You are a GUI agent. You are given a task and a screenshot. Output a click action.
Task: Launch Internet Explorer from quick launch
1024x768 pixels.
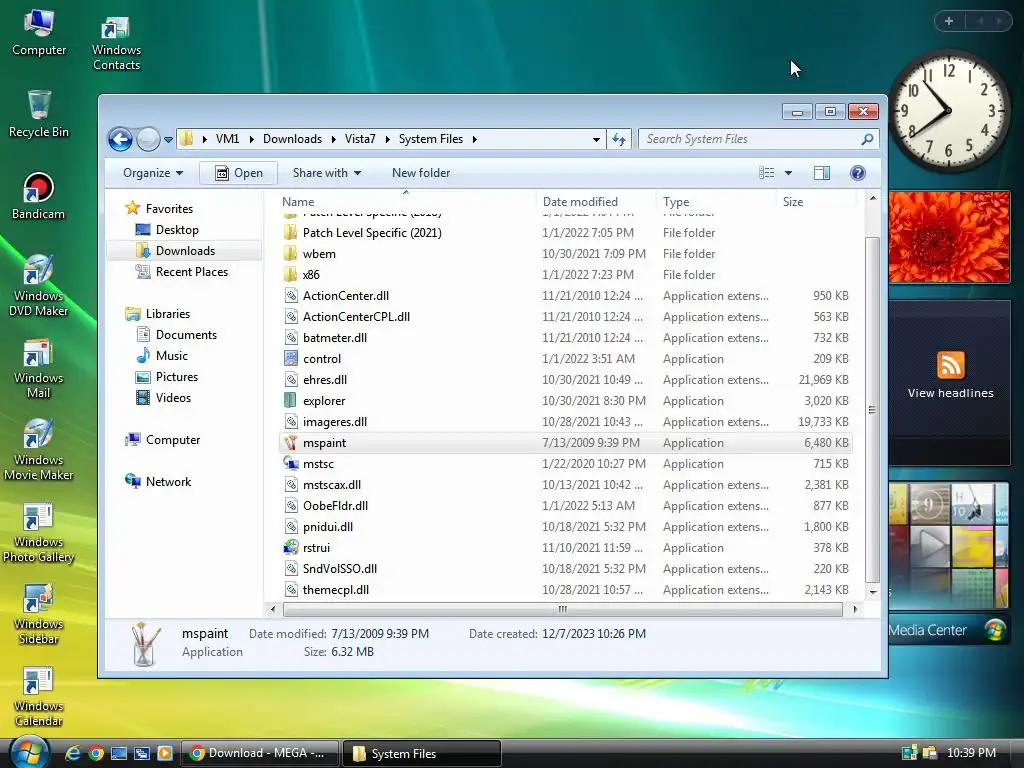tap(72, 753)
